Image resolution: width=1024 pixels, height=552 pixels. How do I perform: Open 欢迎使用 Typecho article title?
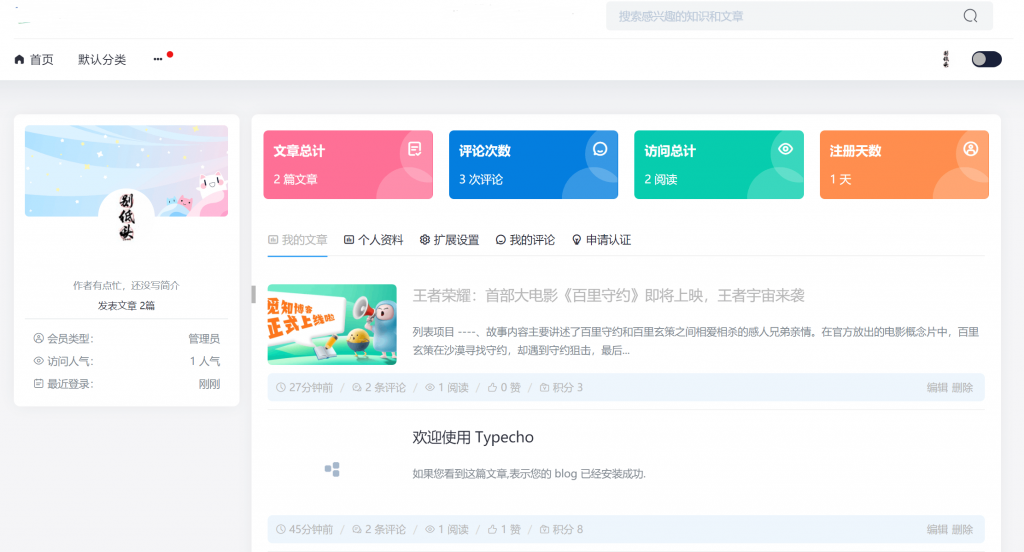pyautogui.click(x=473, y=437)
